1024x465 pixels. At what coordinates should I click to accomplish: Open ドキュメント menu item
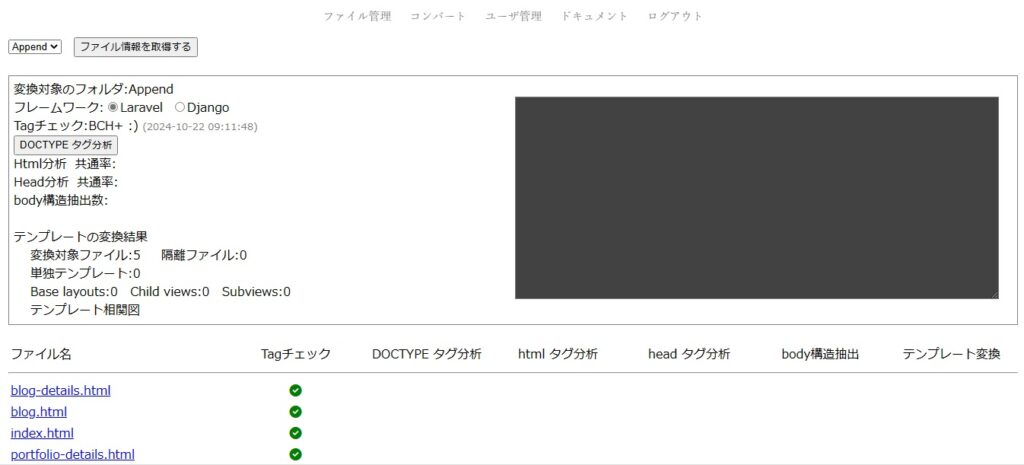click(x=595, y=16)
